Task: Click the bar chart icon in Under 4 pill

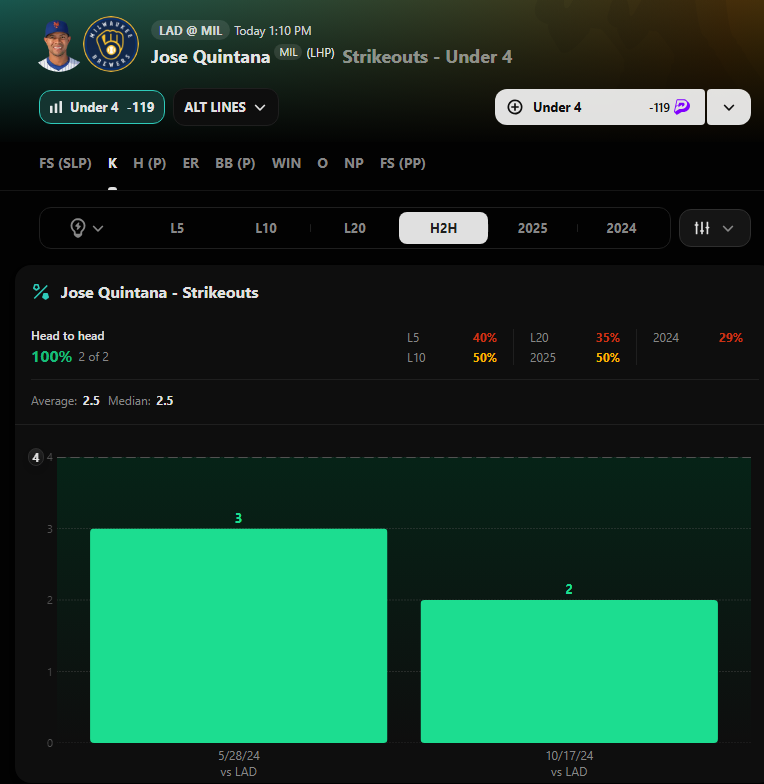Action: tap(56, 107)
